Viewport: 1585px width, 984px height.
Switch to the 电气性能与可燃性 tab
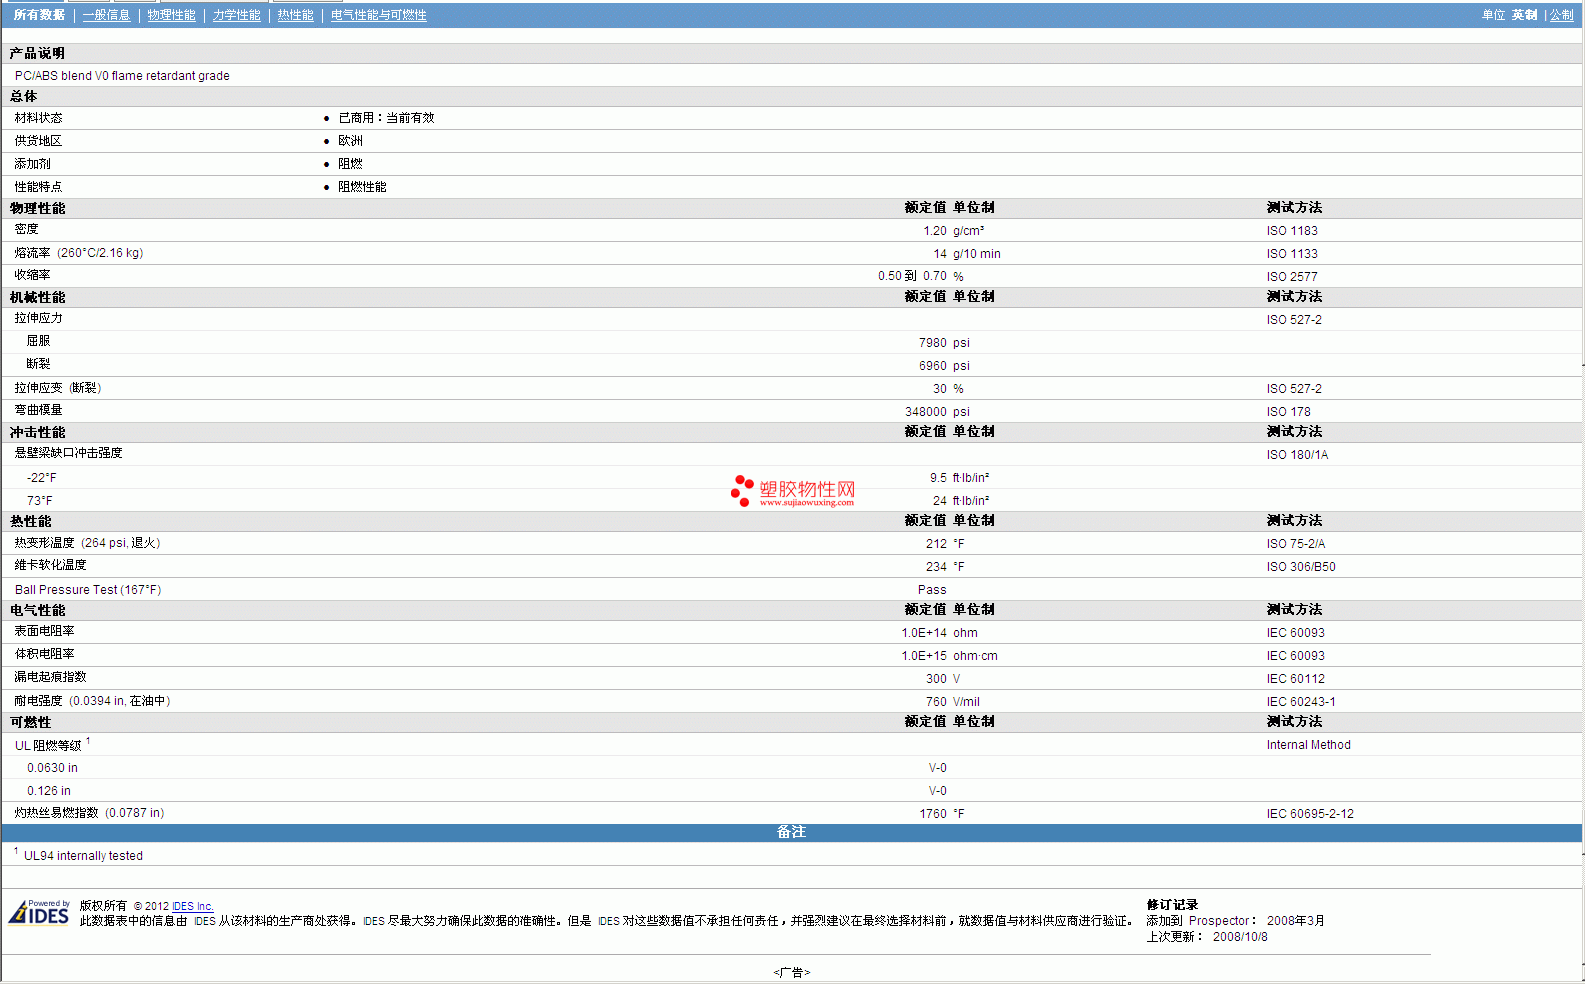(x=378, y=15)
